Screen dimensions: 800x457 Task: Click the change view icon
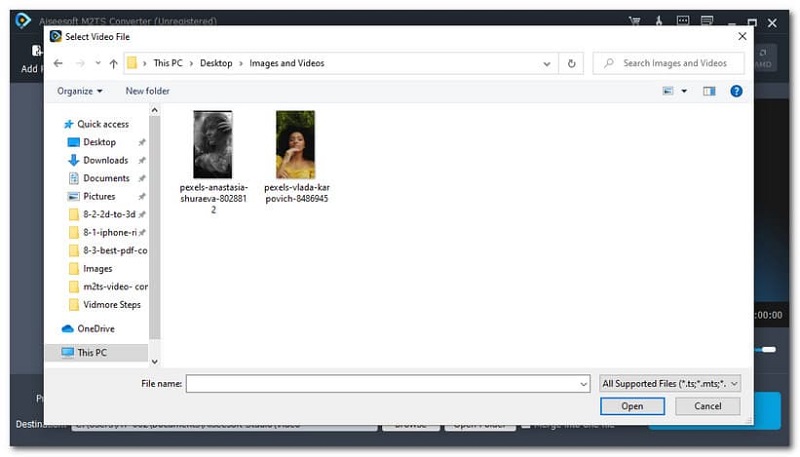point(668,91)
